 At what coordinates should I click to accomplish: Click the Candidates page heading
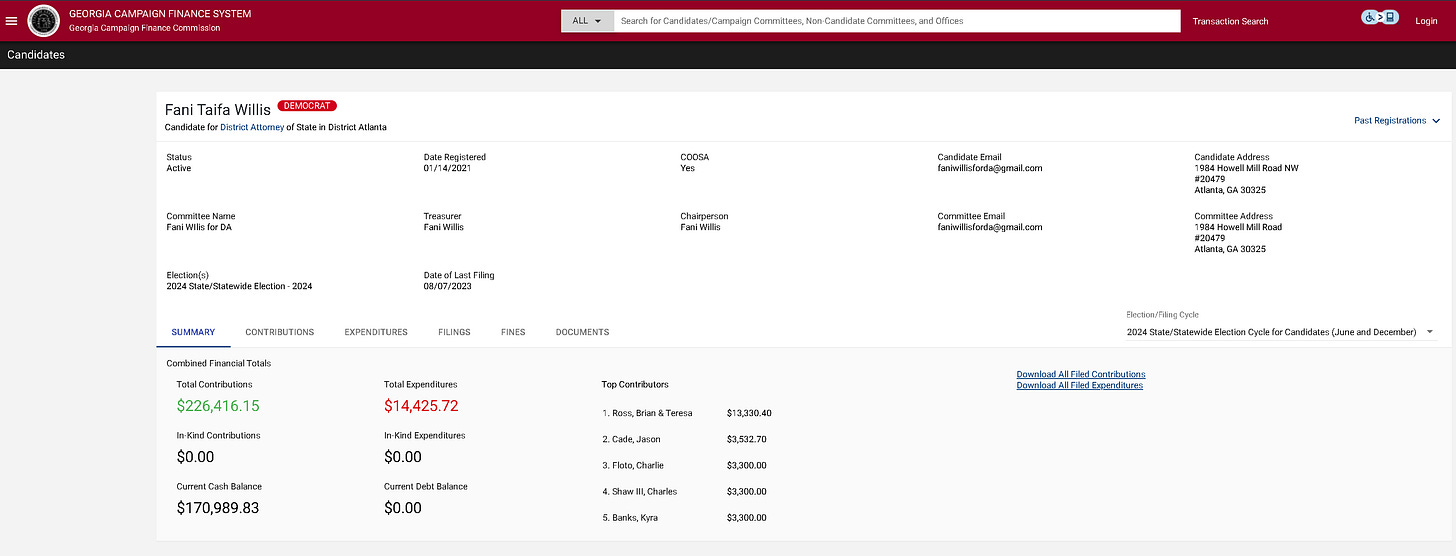pyautogui.click(x=36, y=55)
